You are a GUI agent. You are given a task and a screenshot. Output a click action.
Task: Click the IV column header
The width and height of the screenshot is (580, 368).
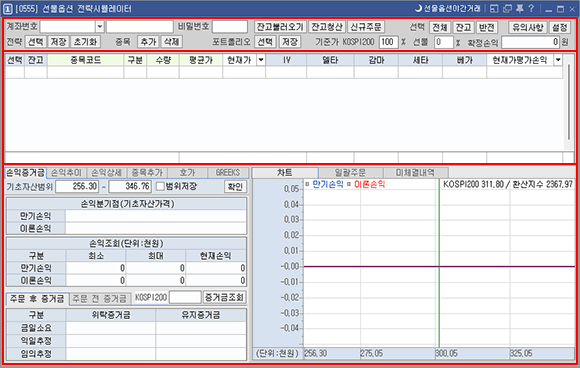pos(287,60)
